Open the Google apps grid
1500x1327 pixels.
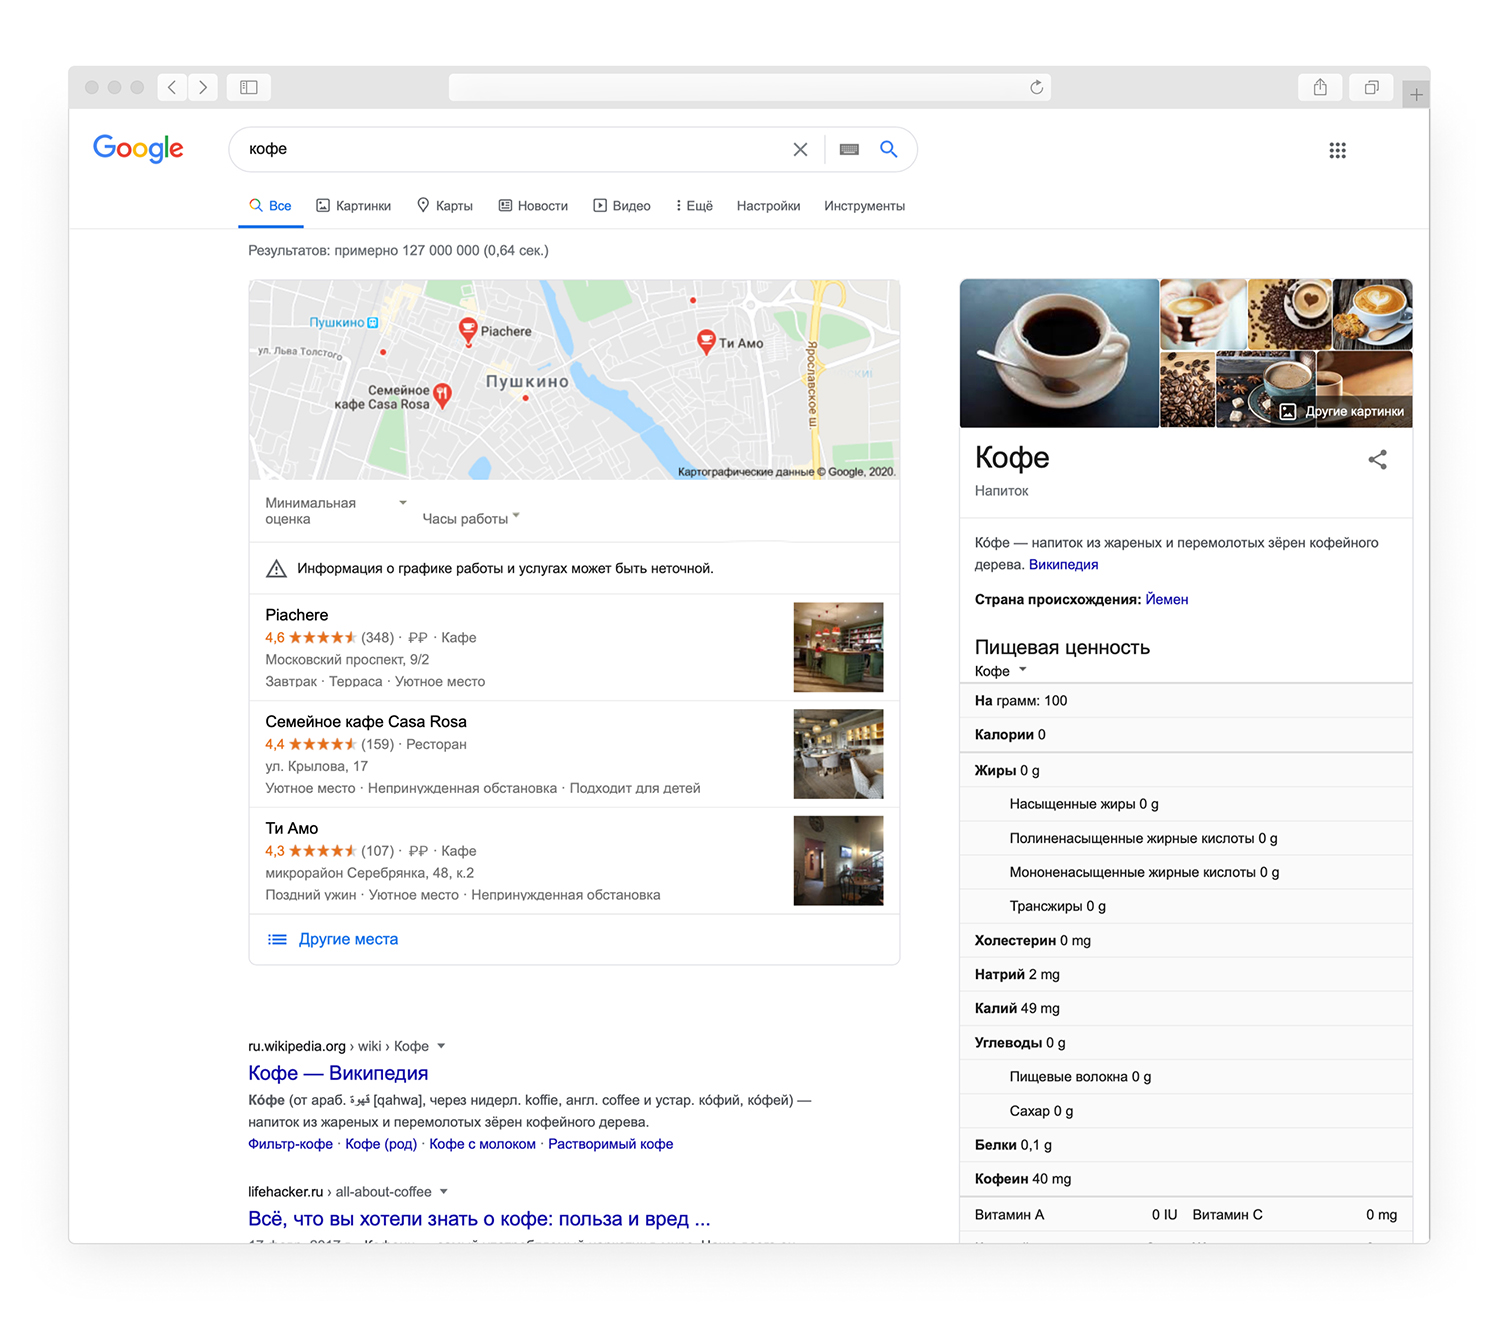[x=1337, y=150]
